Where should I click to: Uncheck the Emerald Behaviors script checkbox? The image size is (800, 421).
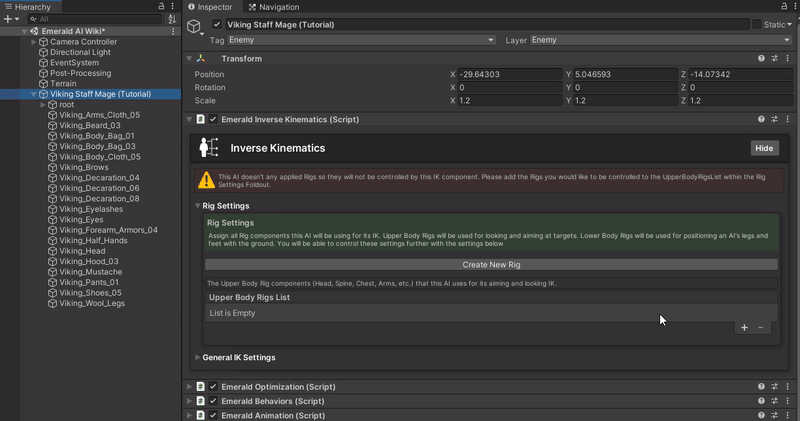click(213, 401)
